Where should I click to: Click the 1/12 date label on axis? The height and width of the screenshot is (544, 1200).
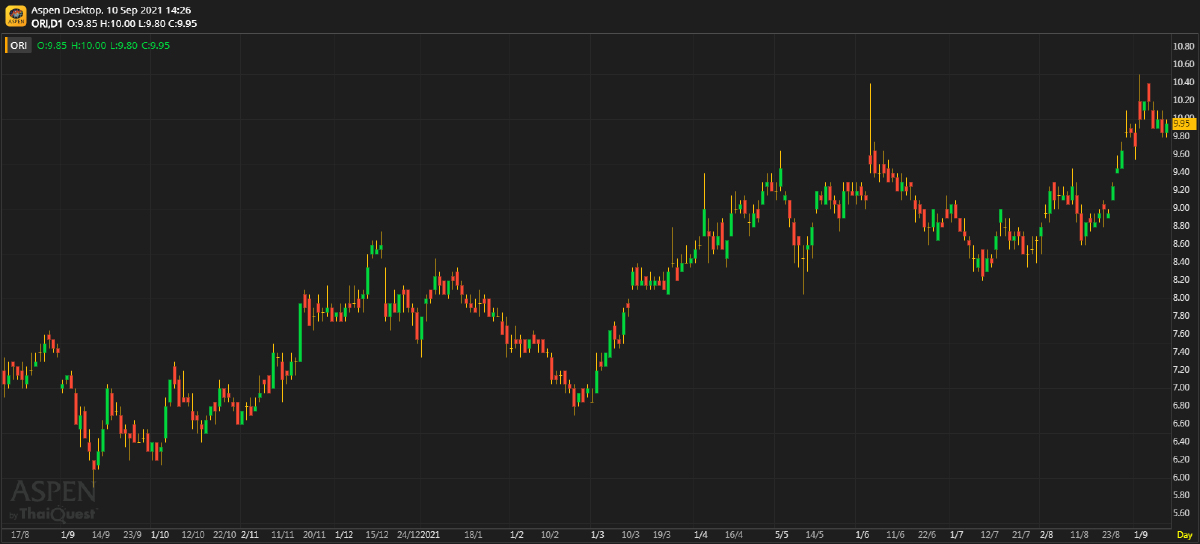click(x=345, y=535)
